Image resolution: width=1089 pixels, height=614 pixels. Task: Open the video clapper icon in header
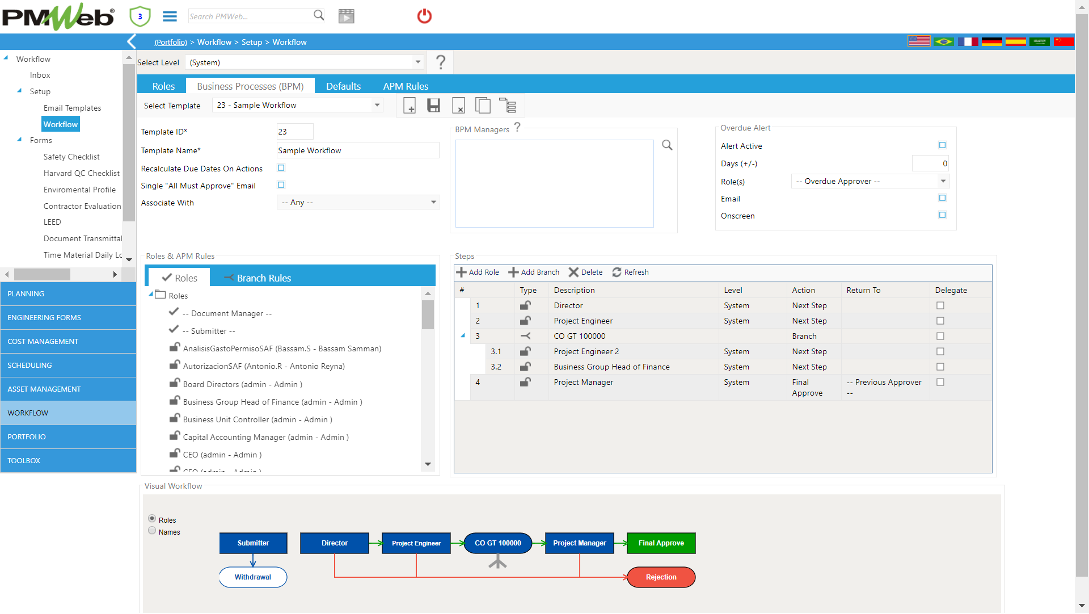click(346, 15)
